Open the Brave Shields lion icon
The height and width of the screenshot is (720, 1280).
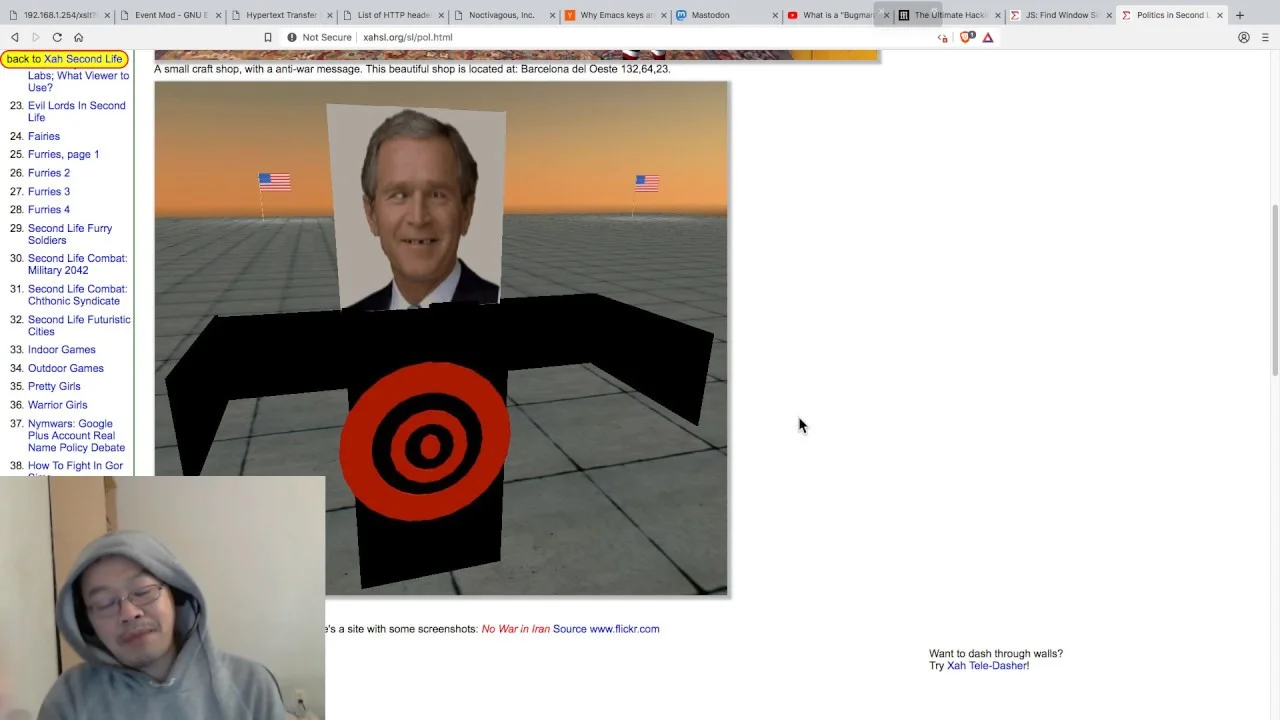967,37
